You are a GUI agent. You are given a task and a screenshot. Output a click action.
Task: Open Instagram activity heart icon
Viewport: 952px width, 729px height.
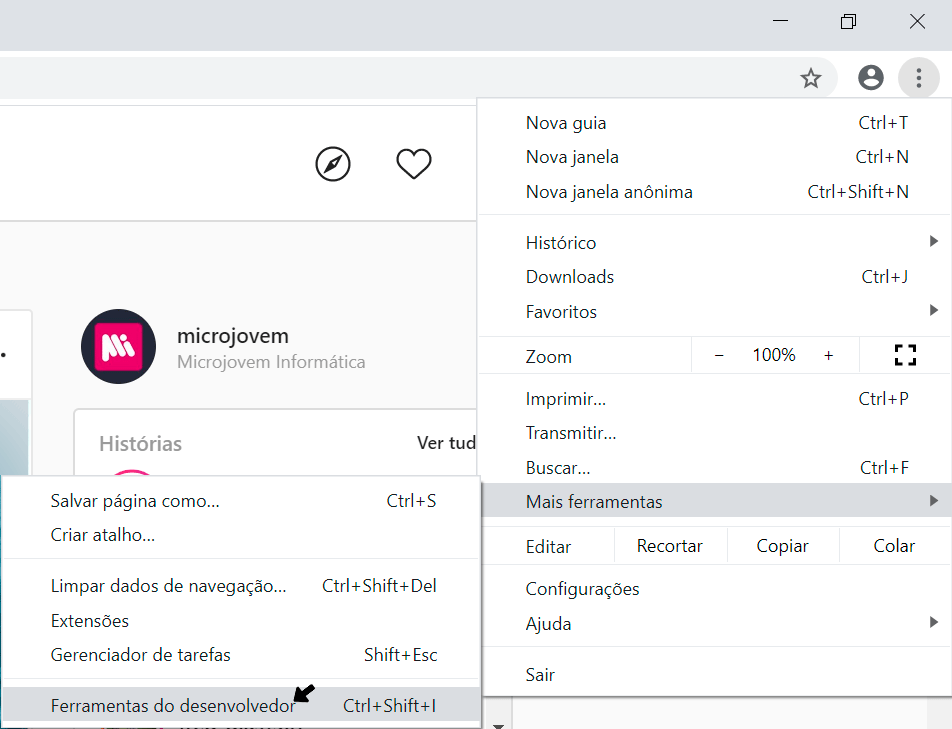pyautogui.click(x=414, y=164)
